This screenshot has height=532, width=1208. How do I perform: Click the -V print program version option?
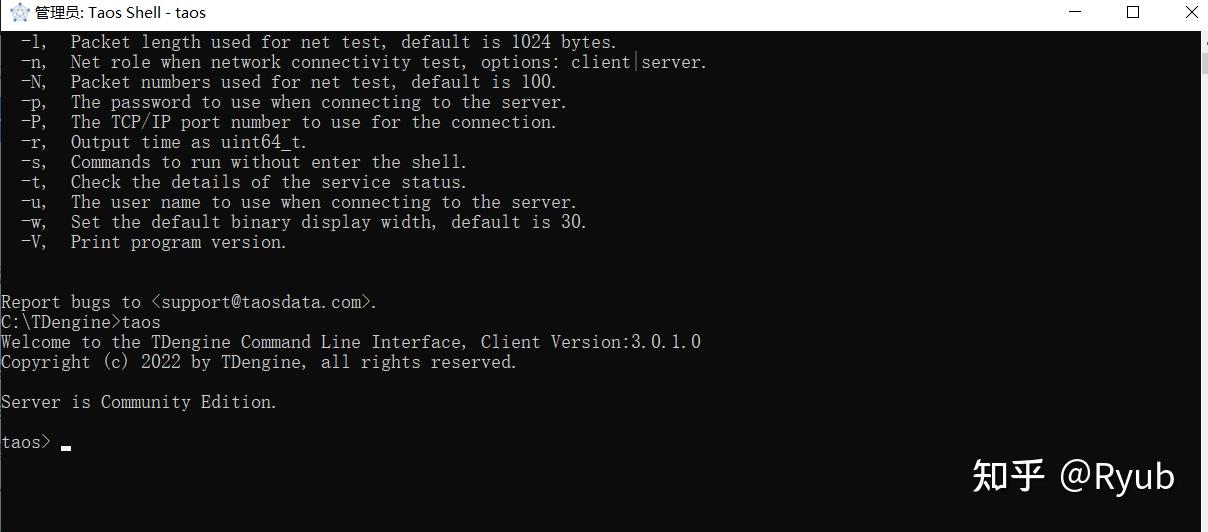point(178,242)
